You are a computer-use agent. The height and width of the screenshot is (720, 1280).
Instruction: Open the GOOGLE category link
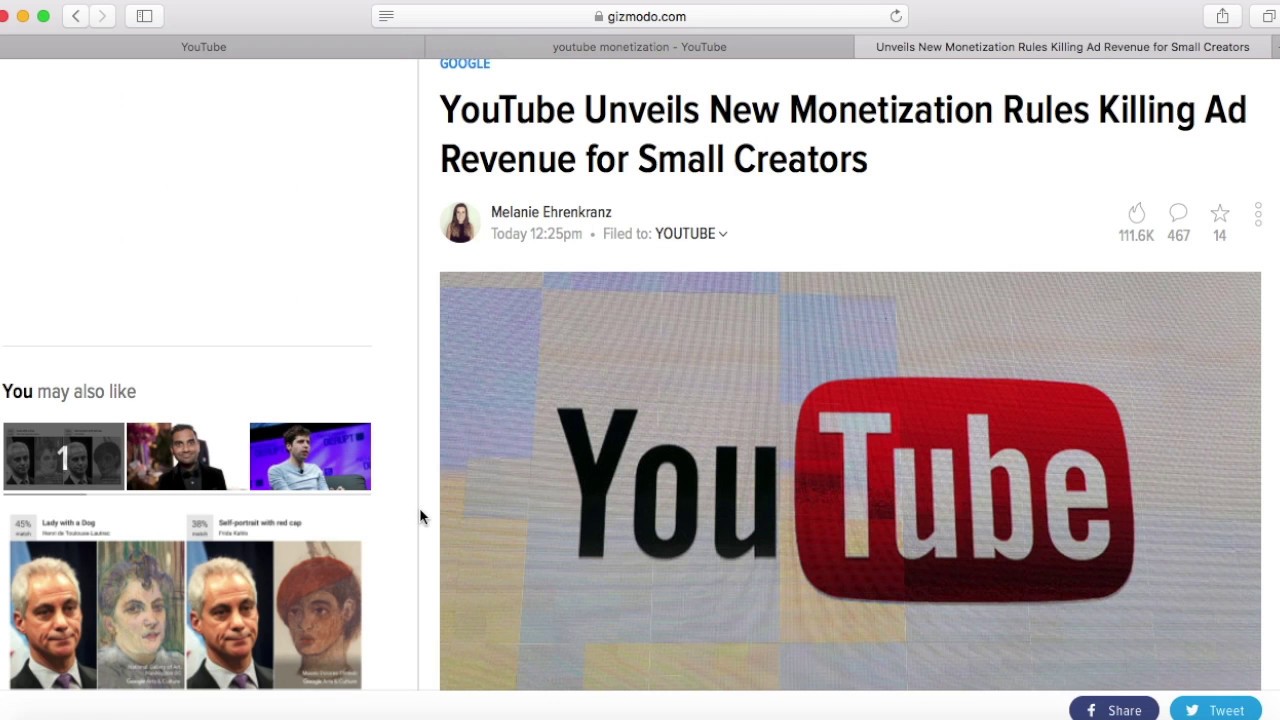[465, 64]
